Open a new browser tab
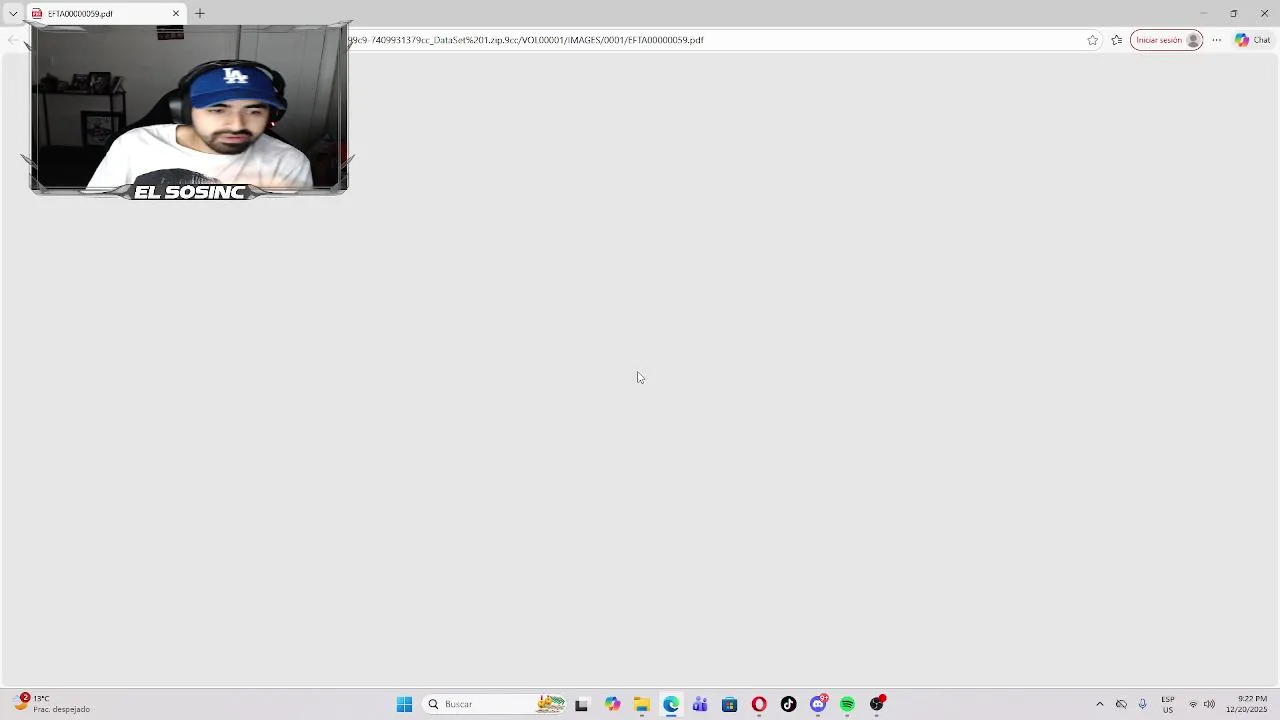 click(x=200, y=13)
